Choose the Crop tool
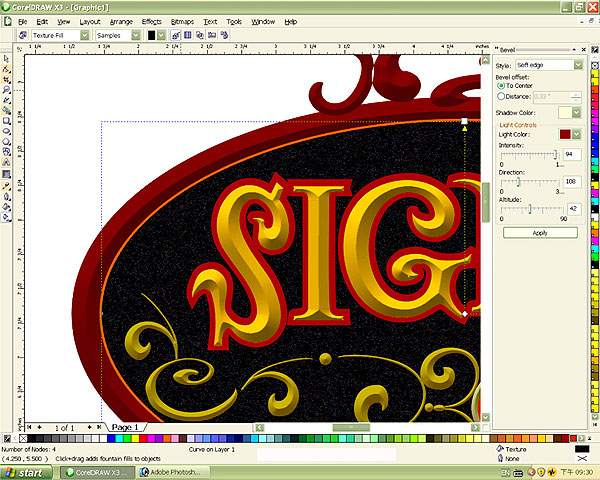 [6, 79]
